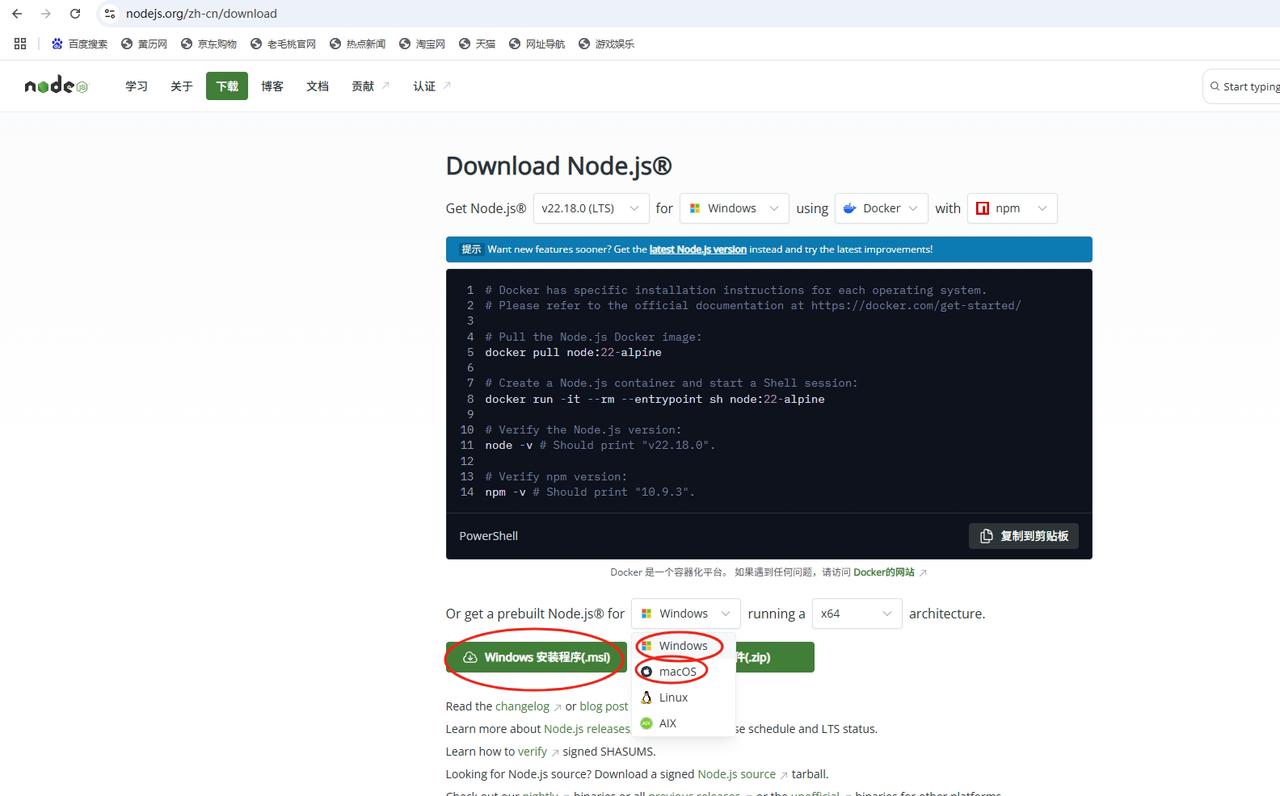This screenshot has height=796, width=1280.
Task: Expand the x64 architecture dropdown
Action: [x=856, y=614]
